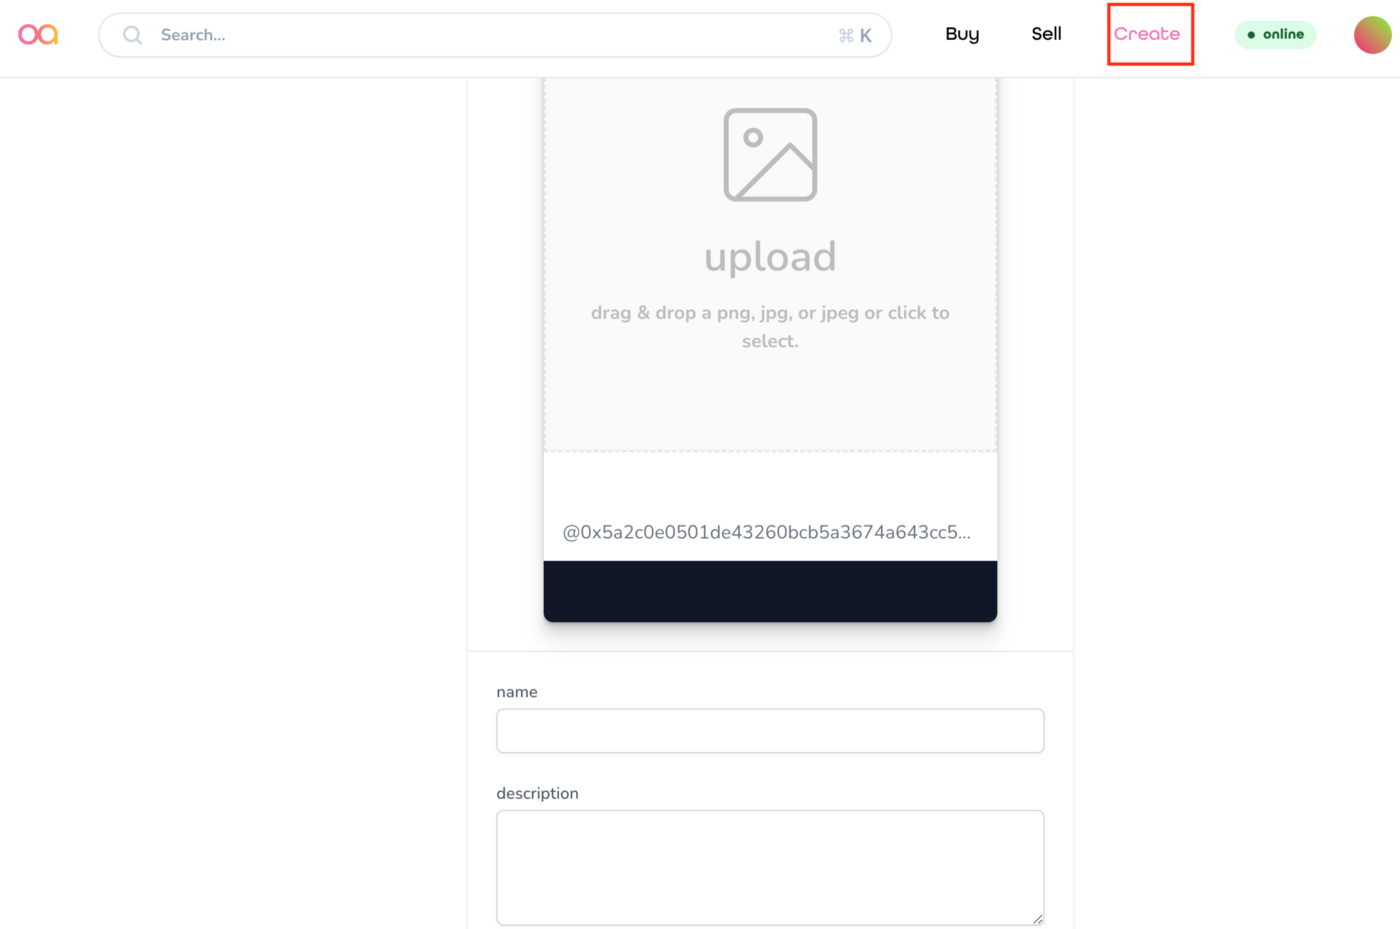1400x929 pixels.
Task: Open the Create page
Action: (x=1147, y=34)
